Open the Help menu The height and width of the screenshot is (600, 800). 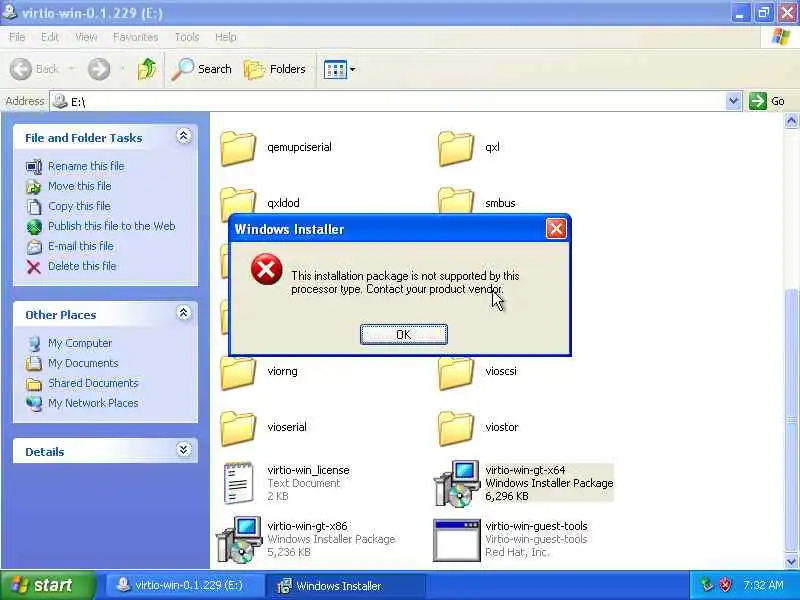225,37
